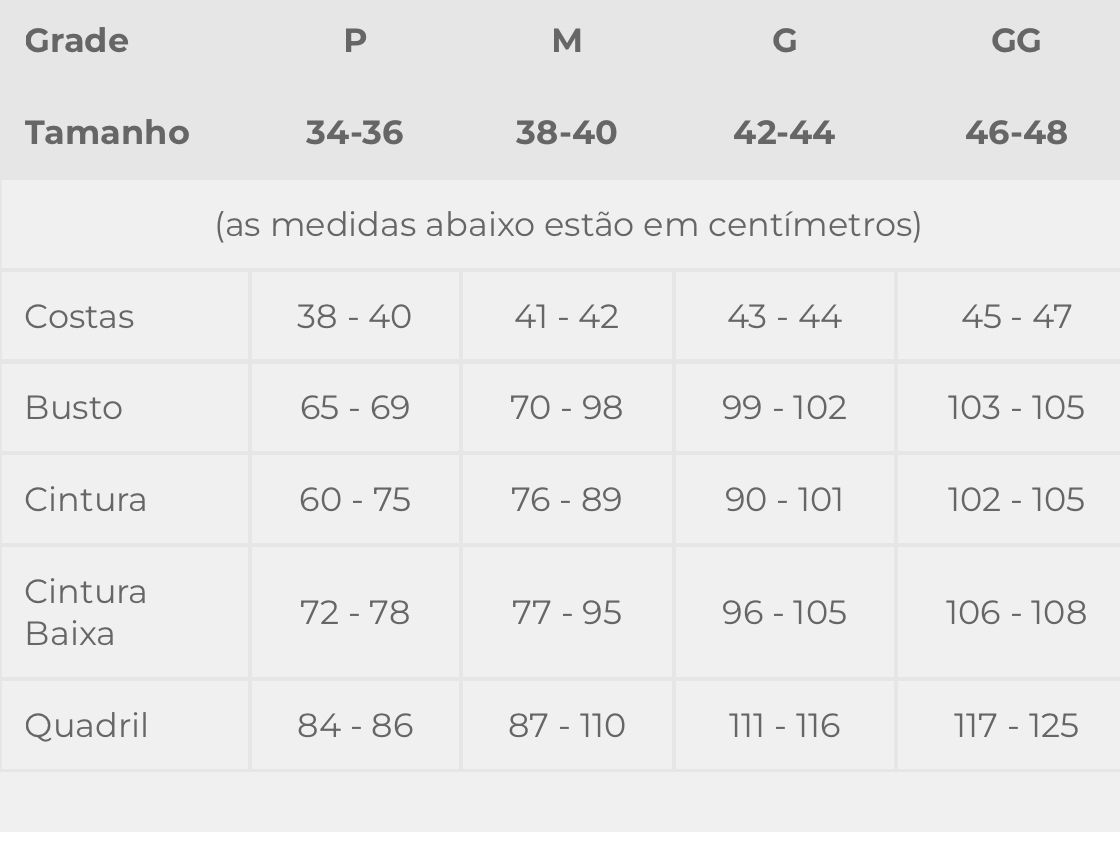Click Cintura Baixa value 106 - 108

[1016, 612]
